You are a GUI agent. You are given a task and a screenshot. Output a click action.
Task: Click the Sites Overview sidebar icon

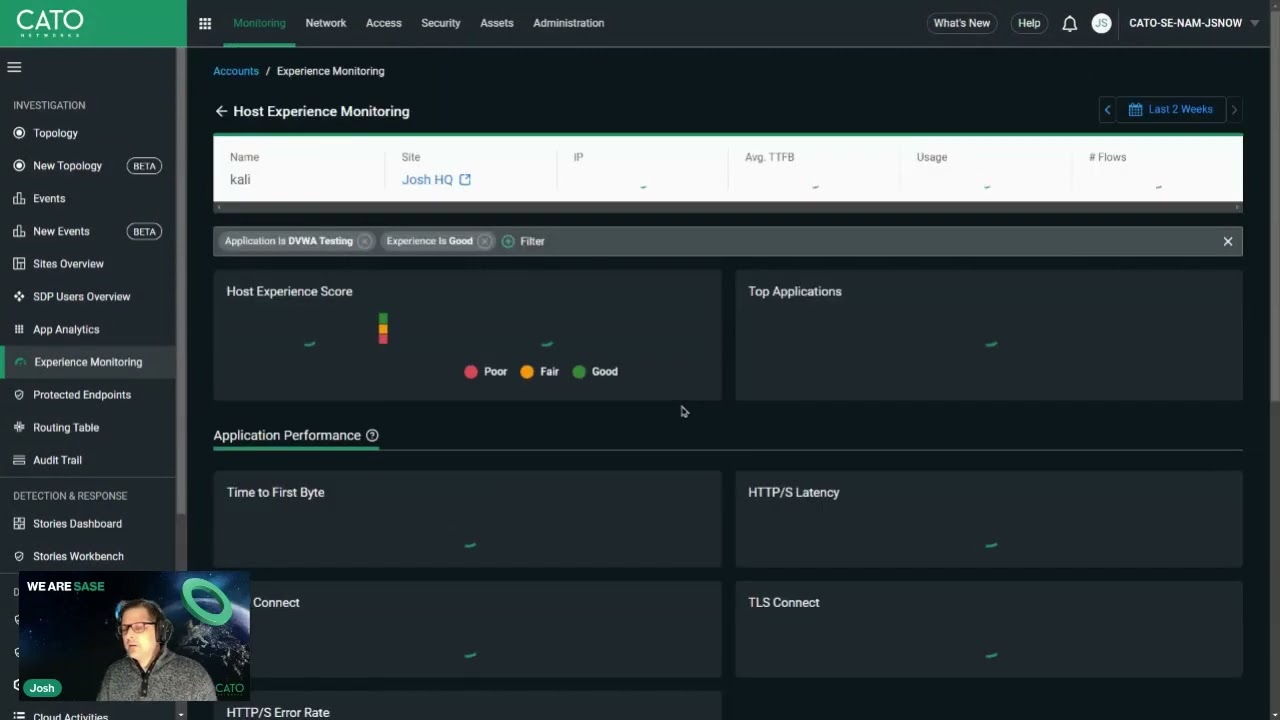[x=19, y=264]
